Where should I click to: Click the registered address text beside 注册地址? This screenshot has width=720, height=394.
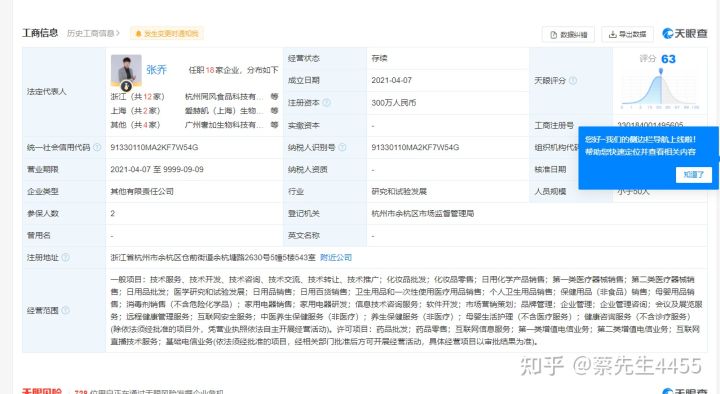[x=213, y=258]
